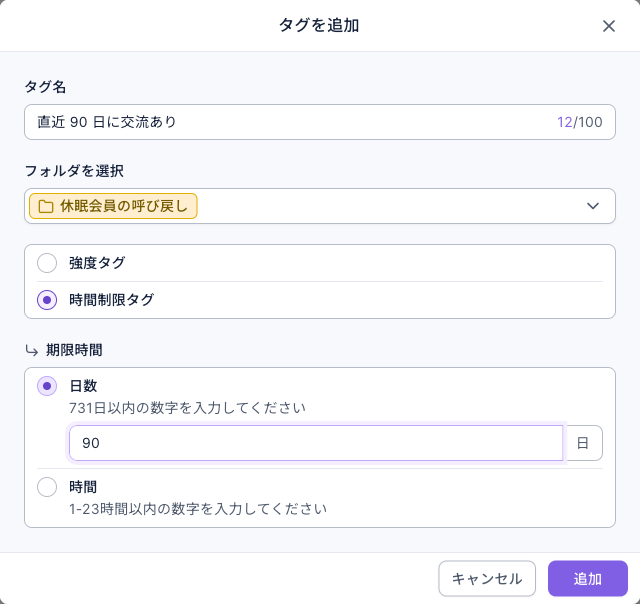
Task: Click the 1-23時間以内の数字を入力してください hint
Action: point(198,509)
